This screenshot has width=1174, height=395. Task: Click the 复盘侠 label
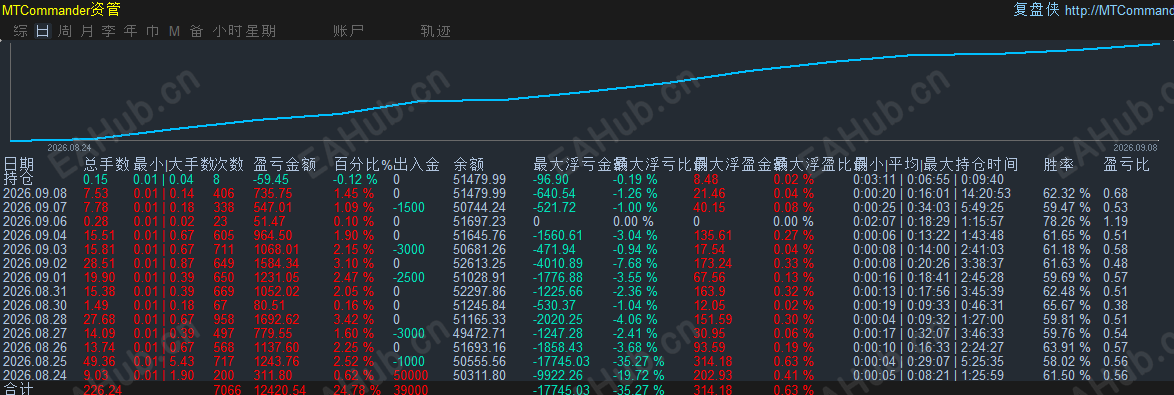coord(1036,9)
